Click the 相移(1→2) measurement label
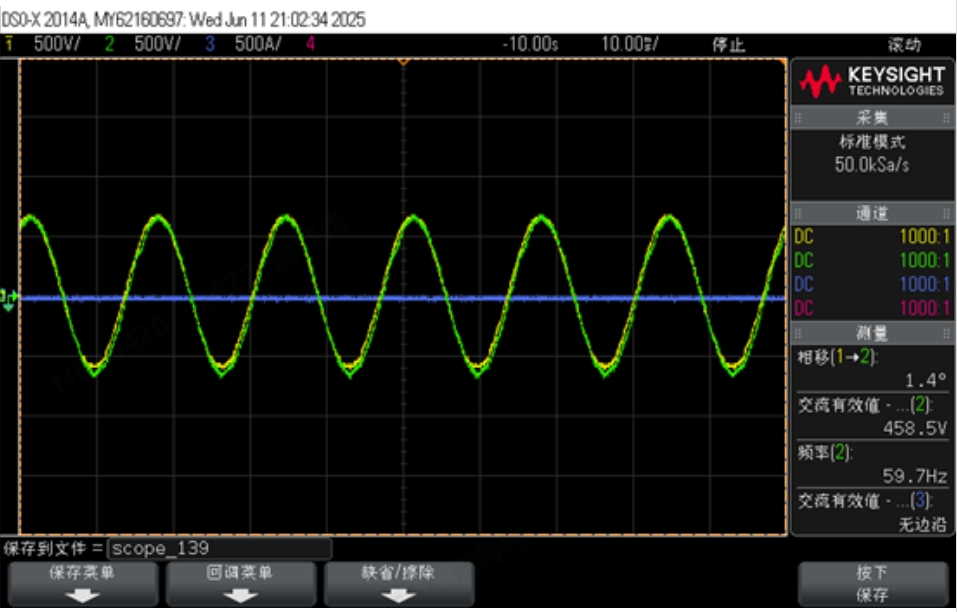Viewport: 957px width, 612px height. pos(837,358)
